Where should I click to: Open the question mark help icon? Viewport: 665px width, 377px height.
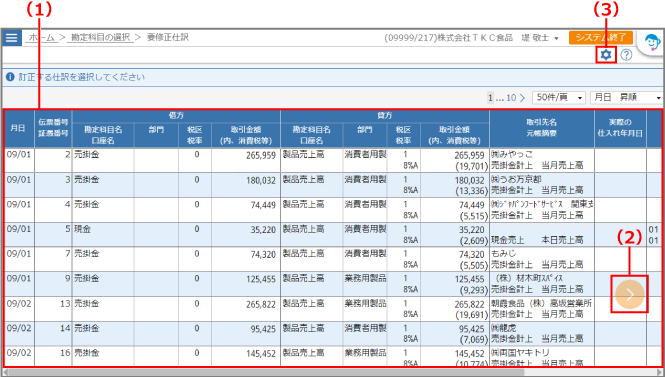(626, 55)
